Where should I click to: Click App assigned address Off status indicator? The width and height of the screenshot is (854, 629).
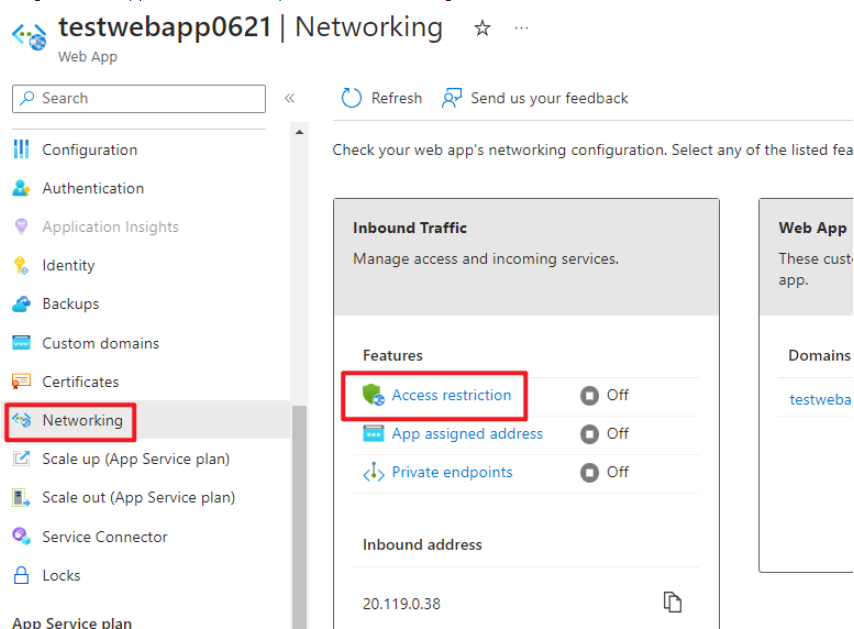[x=604, y=433]
